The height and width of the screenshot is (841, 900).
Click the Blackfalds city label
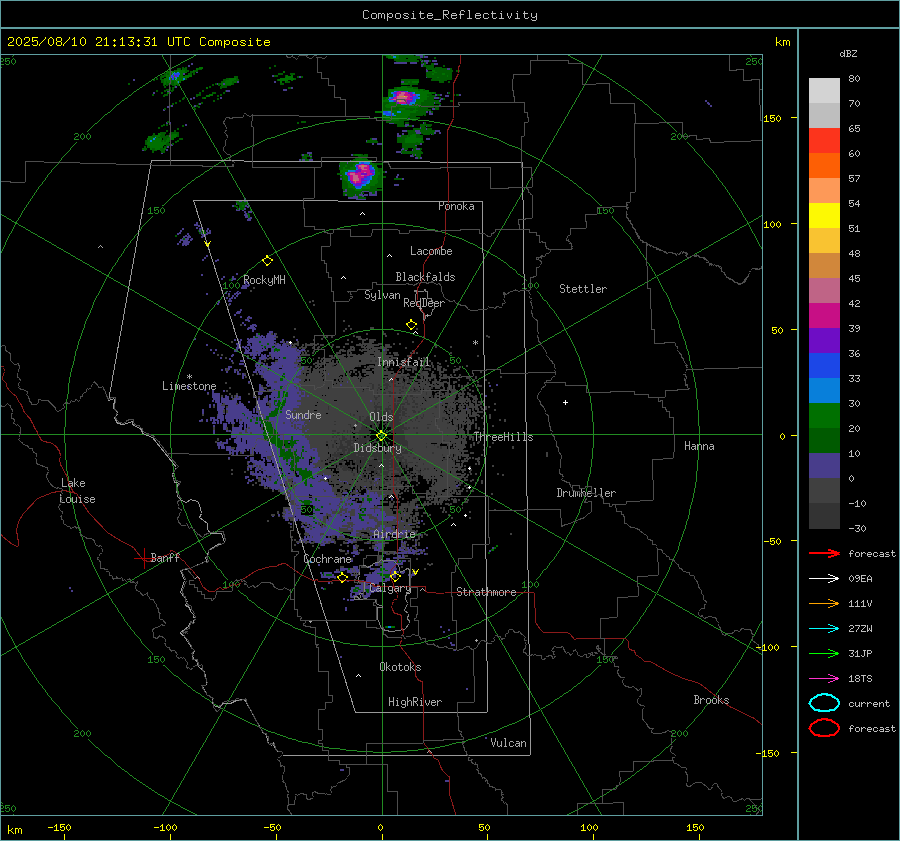pos(425,277)
